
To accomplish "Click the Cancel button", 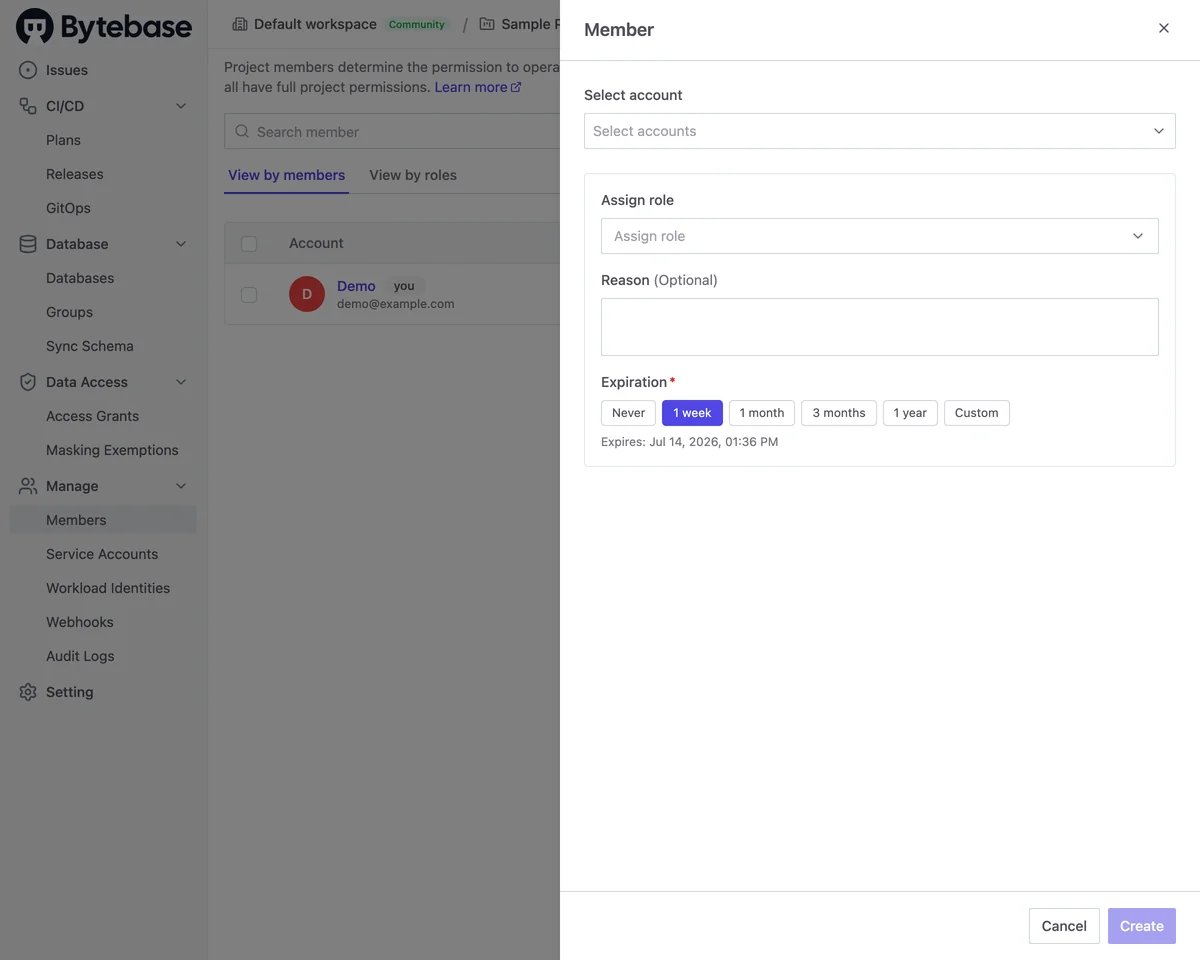I will [1064, 926].
